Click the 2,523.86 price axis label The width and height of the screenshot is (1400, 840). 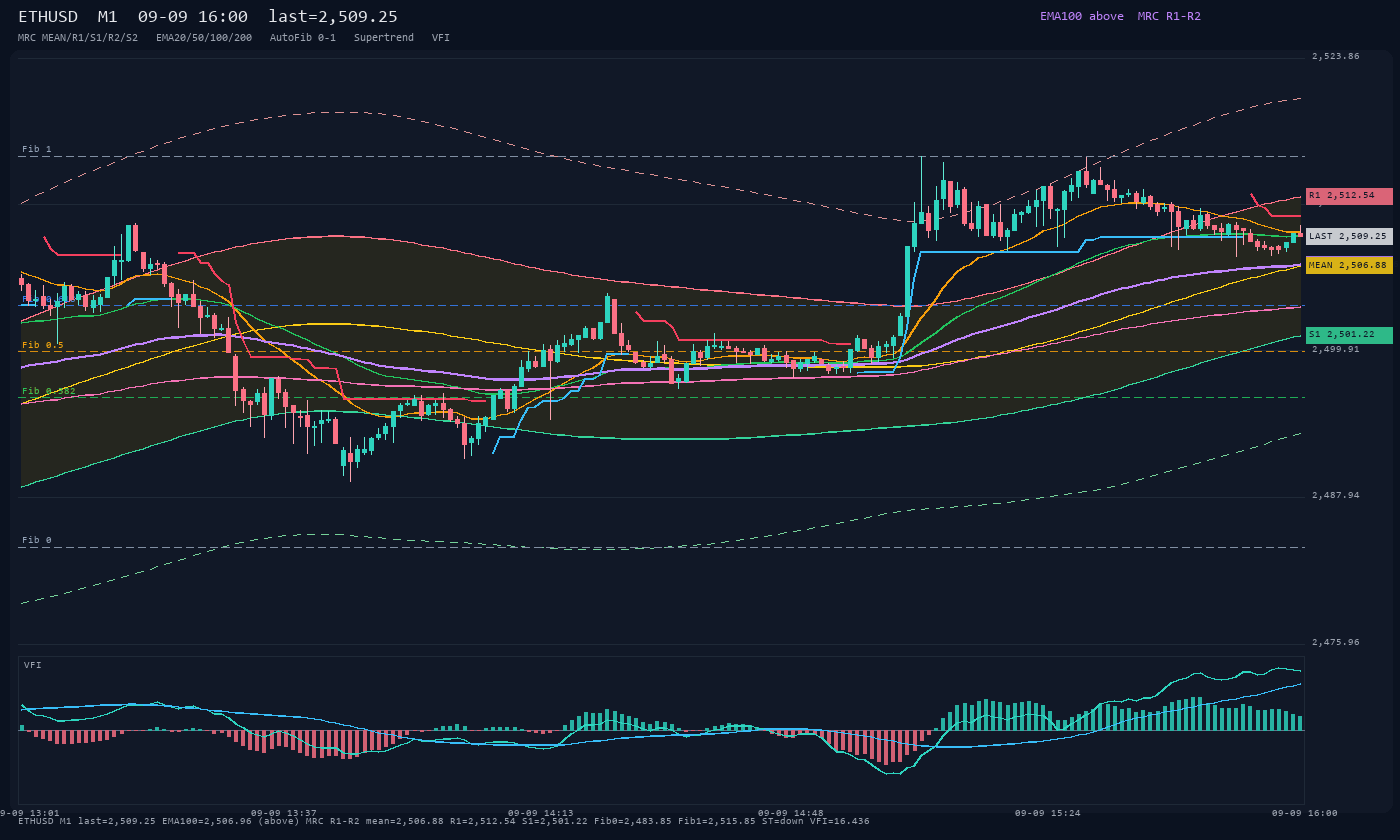[1336, 57]
